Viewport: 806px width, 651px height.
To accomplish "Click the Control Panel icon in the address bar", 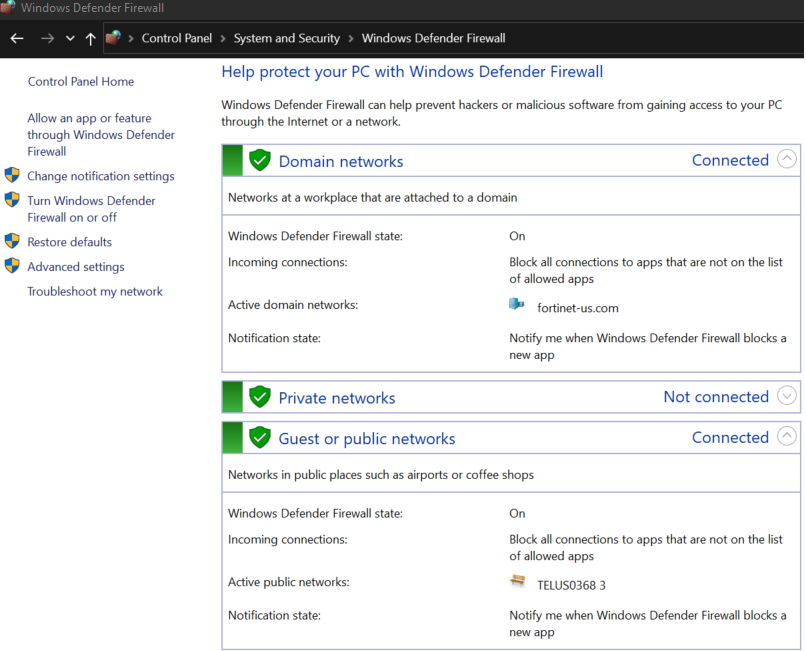I will click(113, 38).
